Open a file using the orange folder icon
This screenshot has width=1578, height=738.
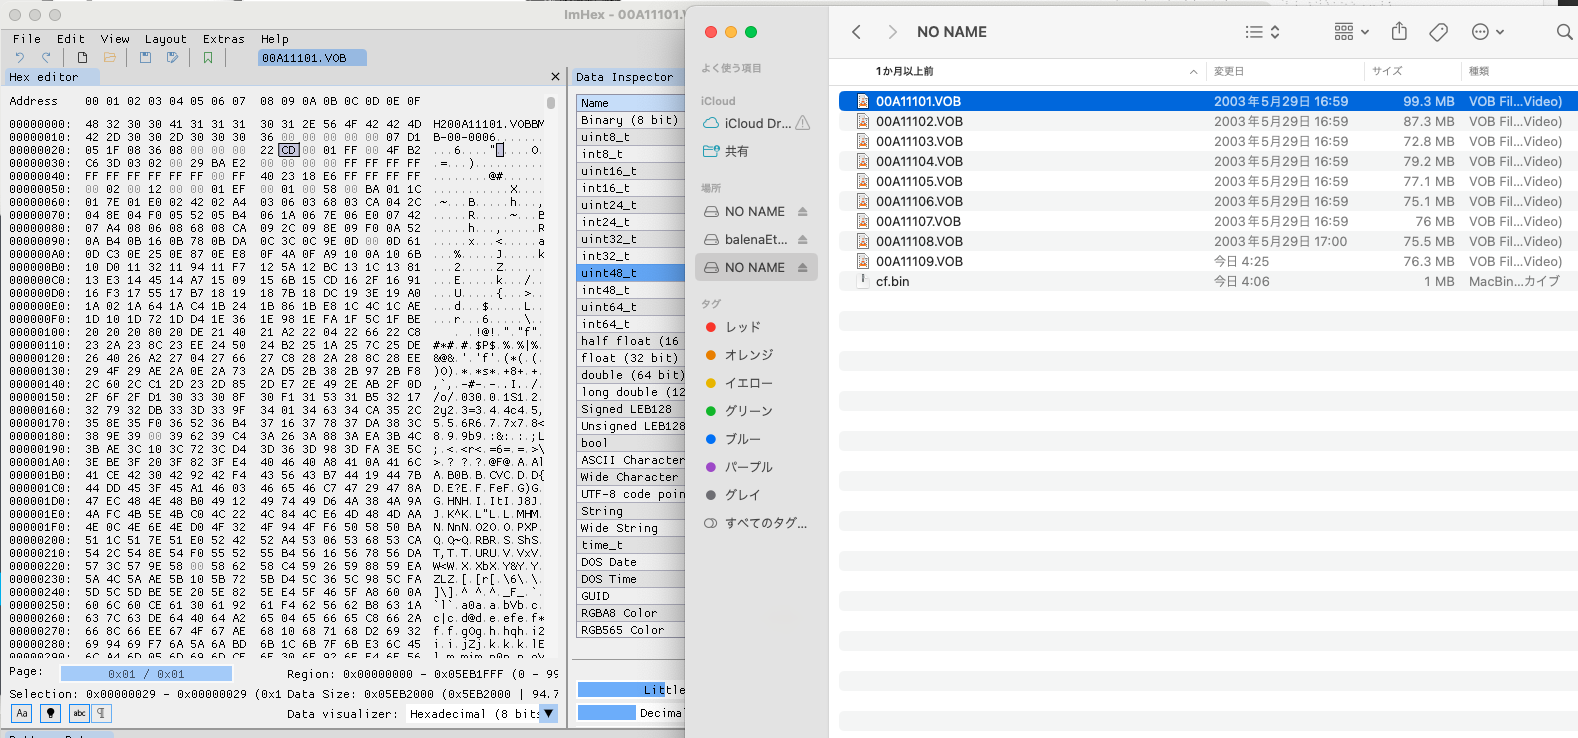click(x=110, y=58)
